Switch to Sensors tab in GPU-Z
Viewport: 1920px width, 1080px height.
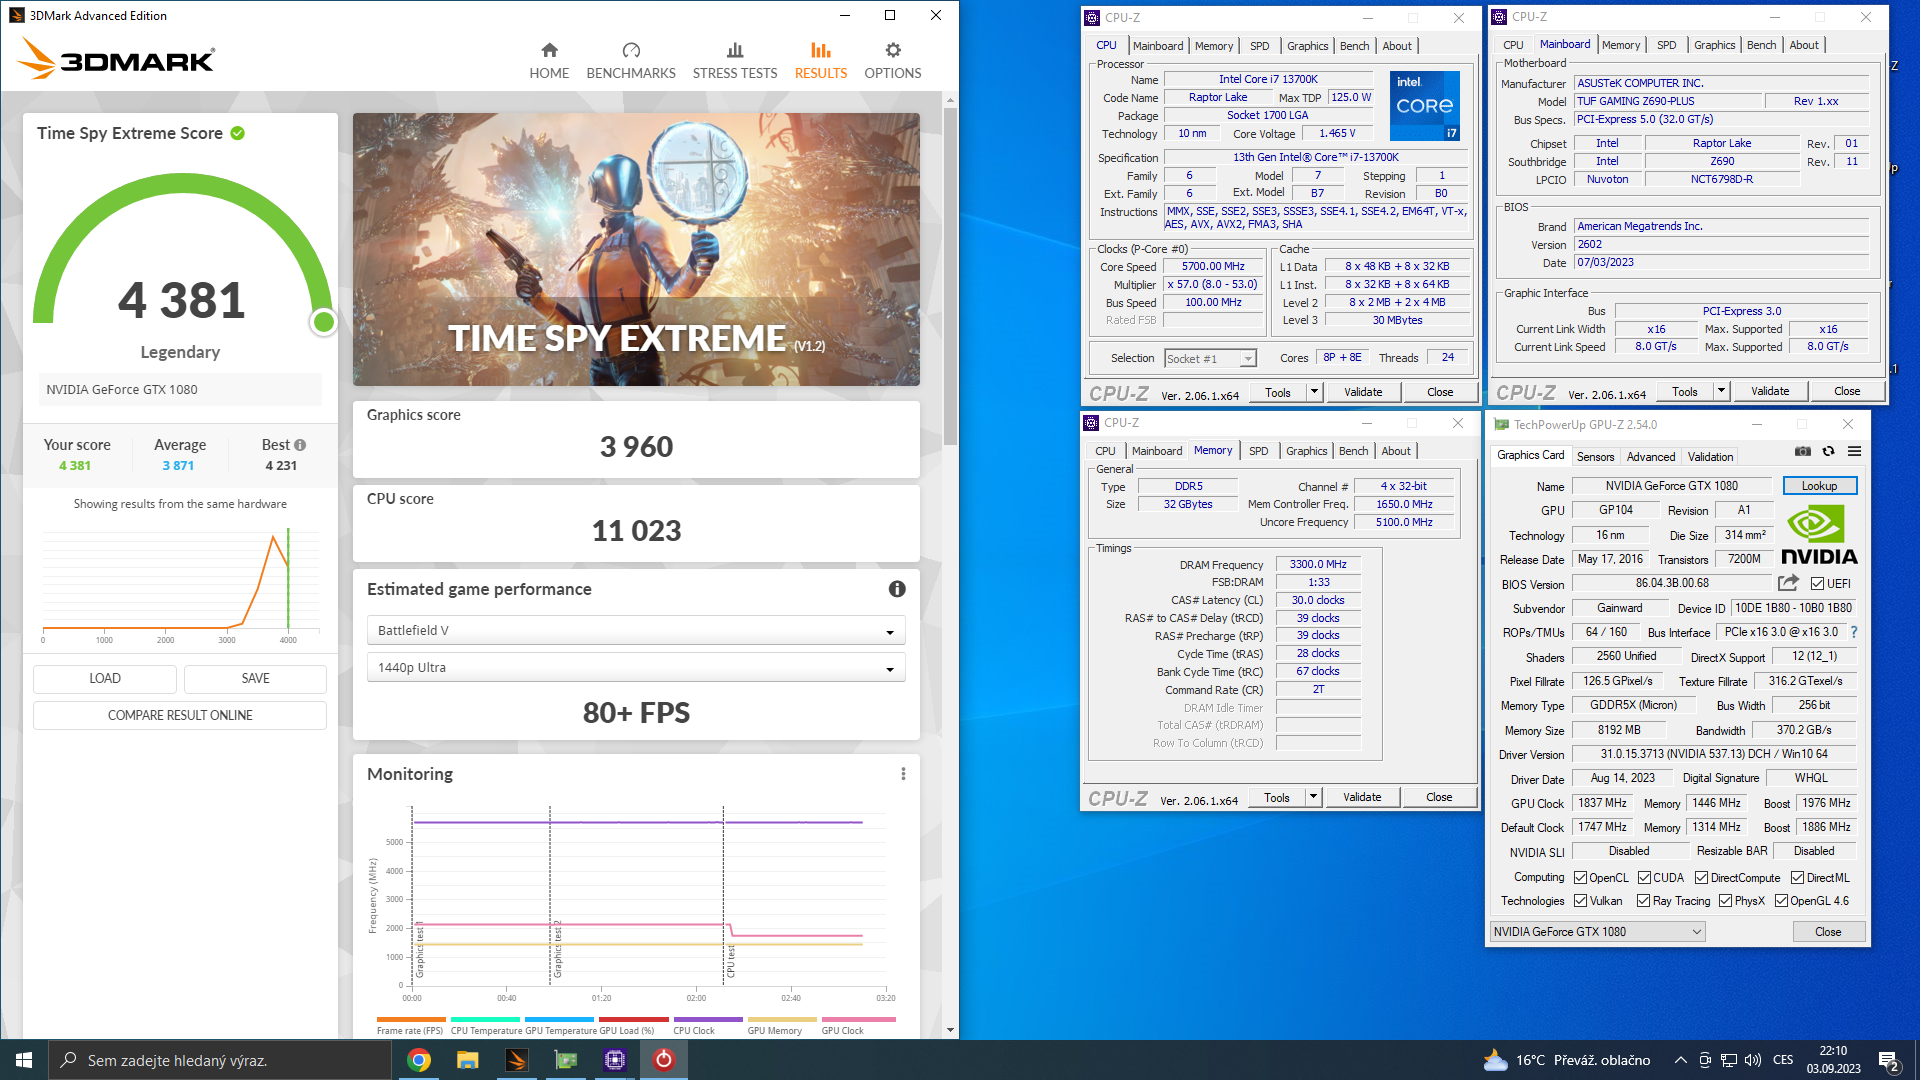pyautogui.click(x=1596, y=457)
